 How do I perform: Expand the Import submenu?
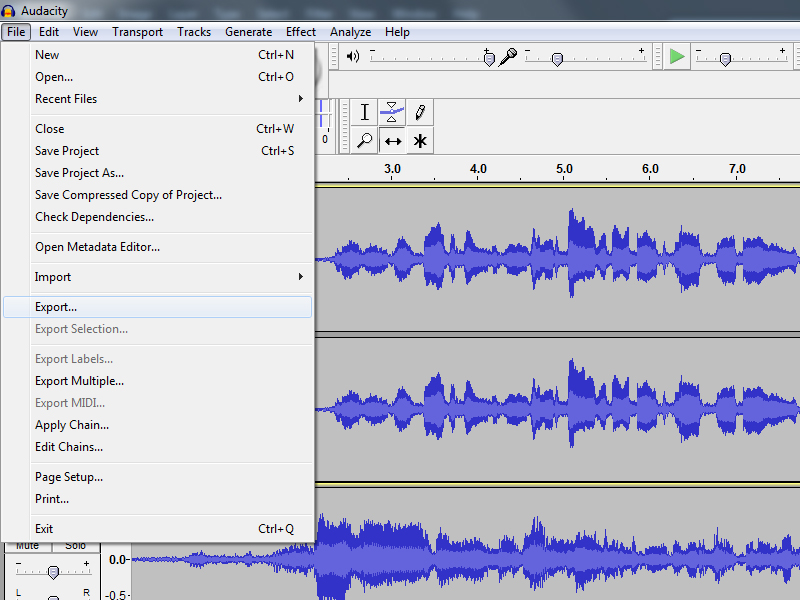point(158,277)
